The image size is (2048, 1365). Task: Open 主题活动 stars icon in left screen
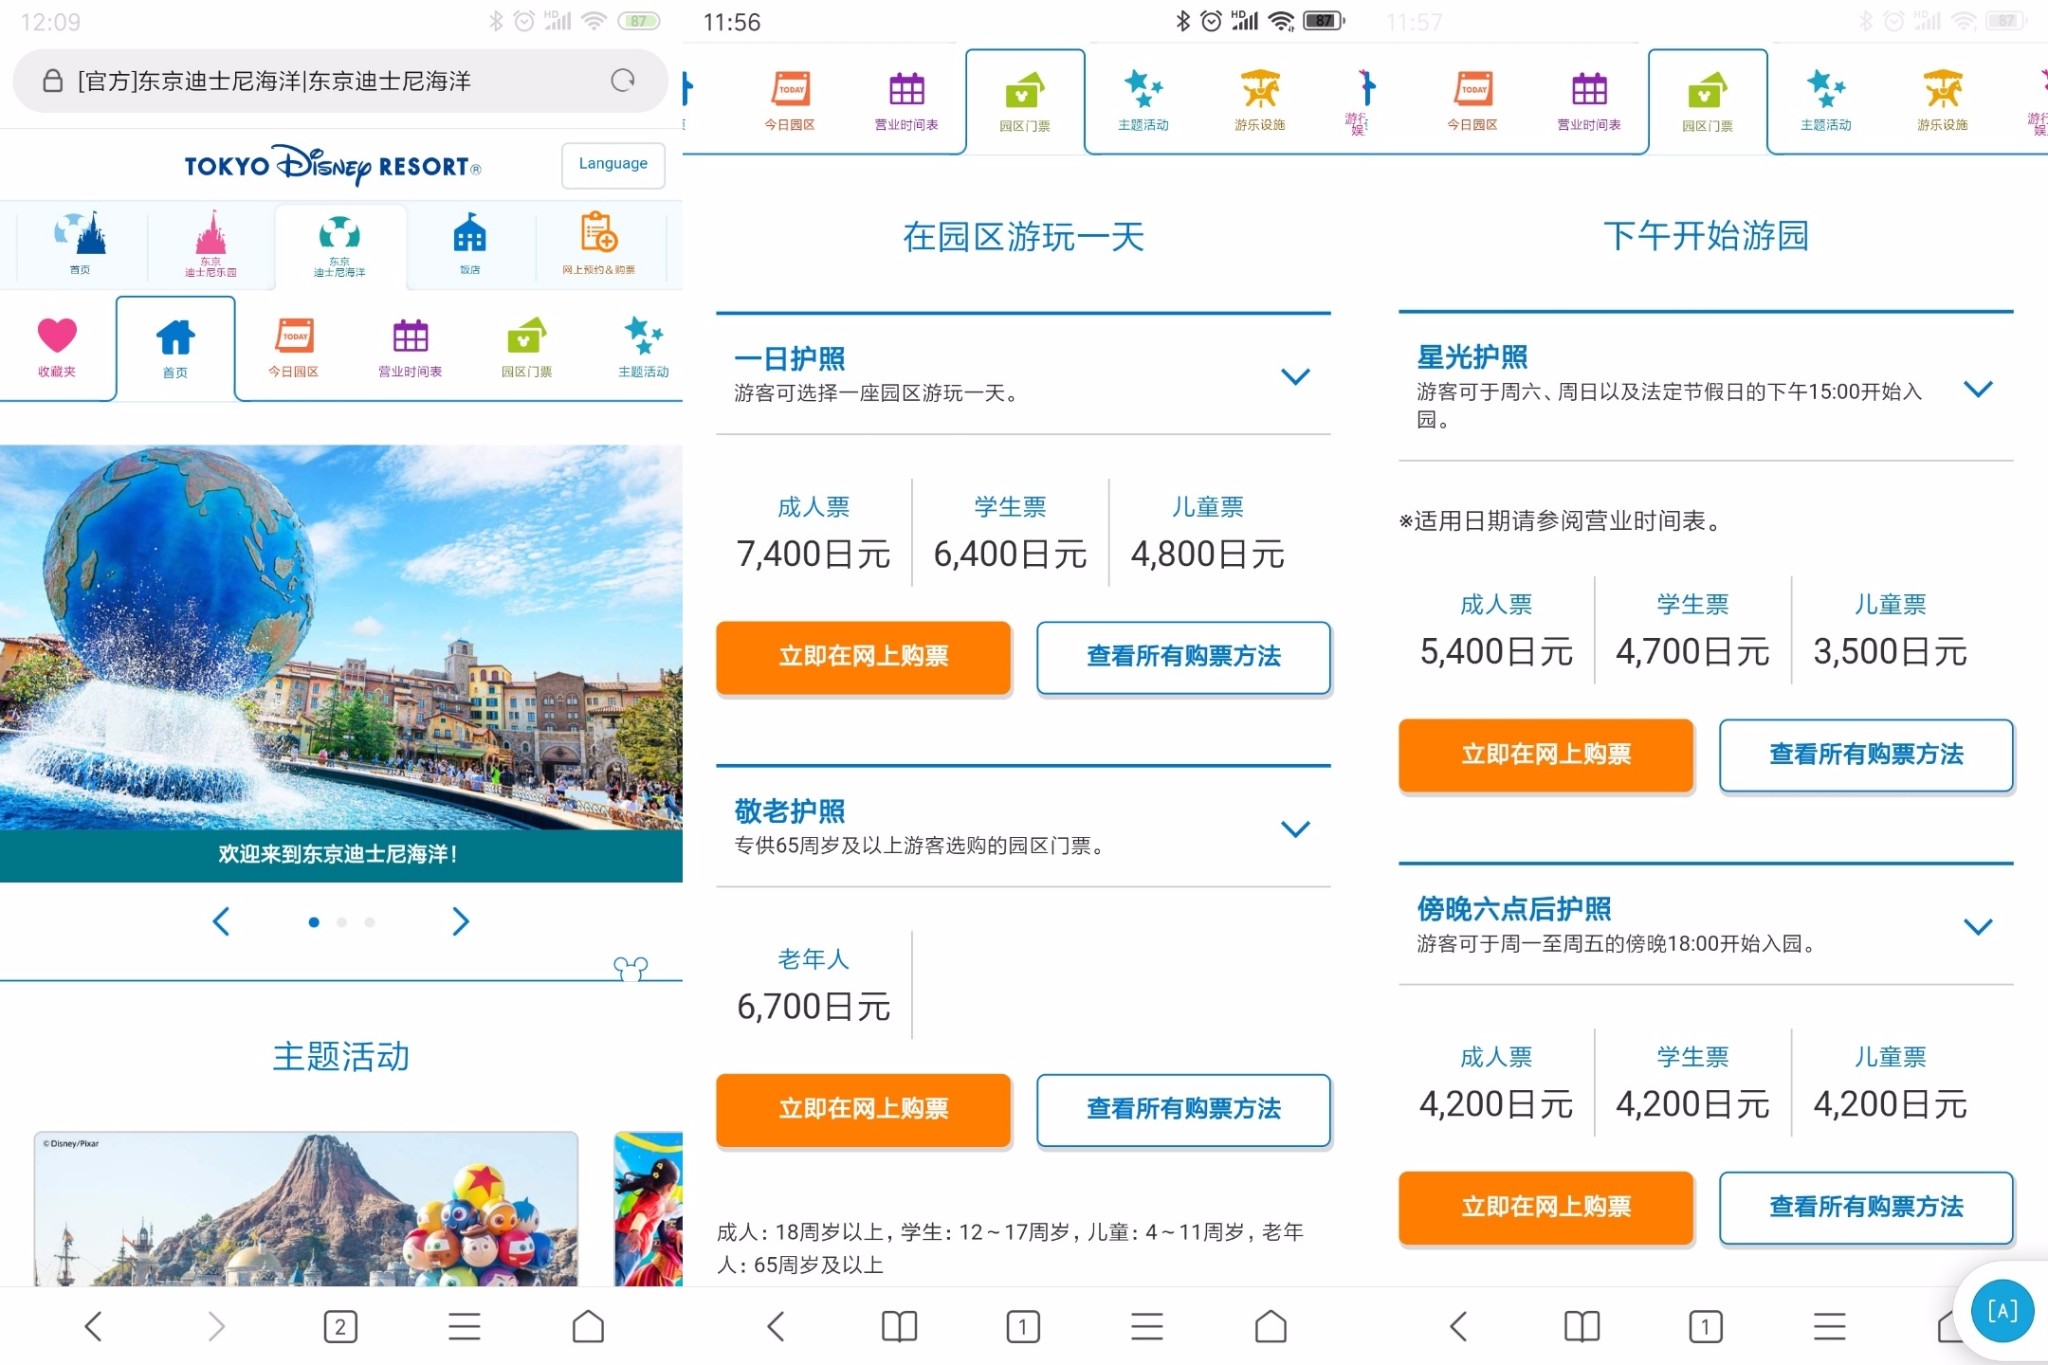coord(643,346)
